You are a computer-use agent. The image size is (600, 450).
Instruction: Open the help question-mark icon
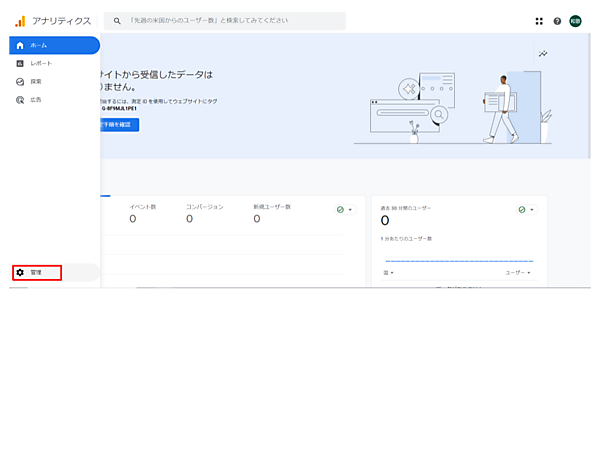coord(557,21)
